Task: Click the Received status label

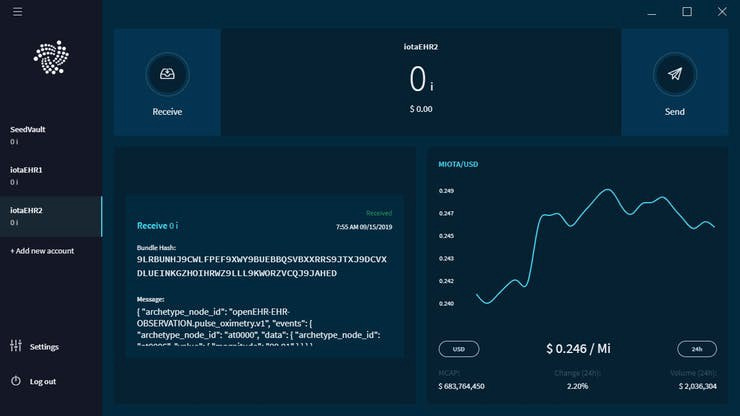Action: point(379,213)
